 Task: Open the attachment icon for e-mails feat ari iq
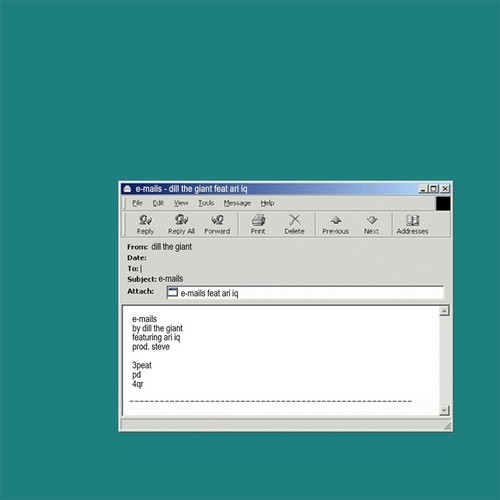[172, 292]
